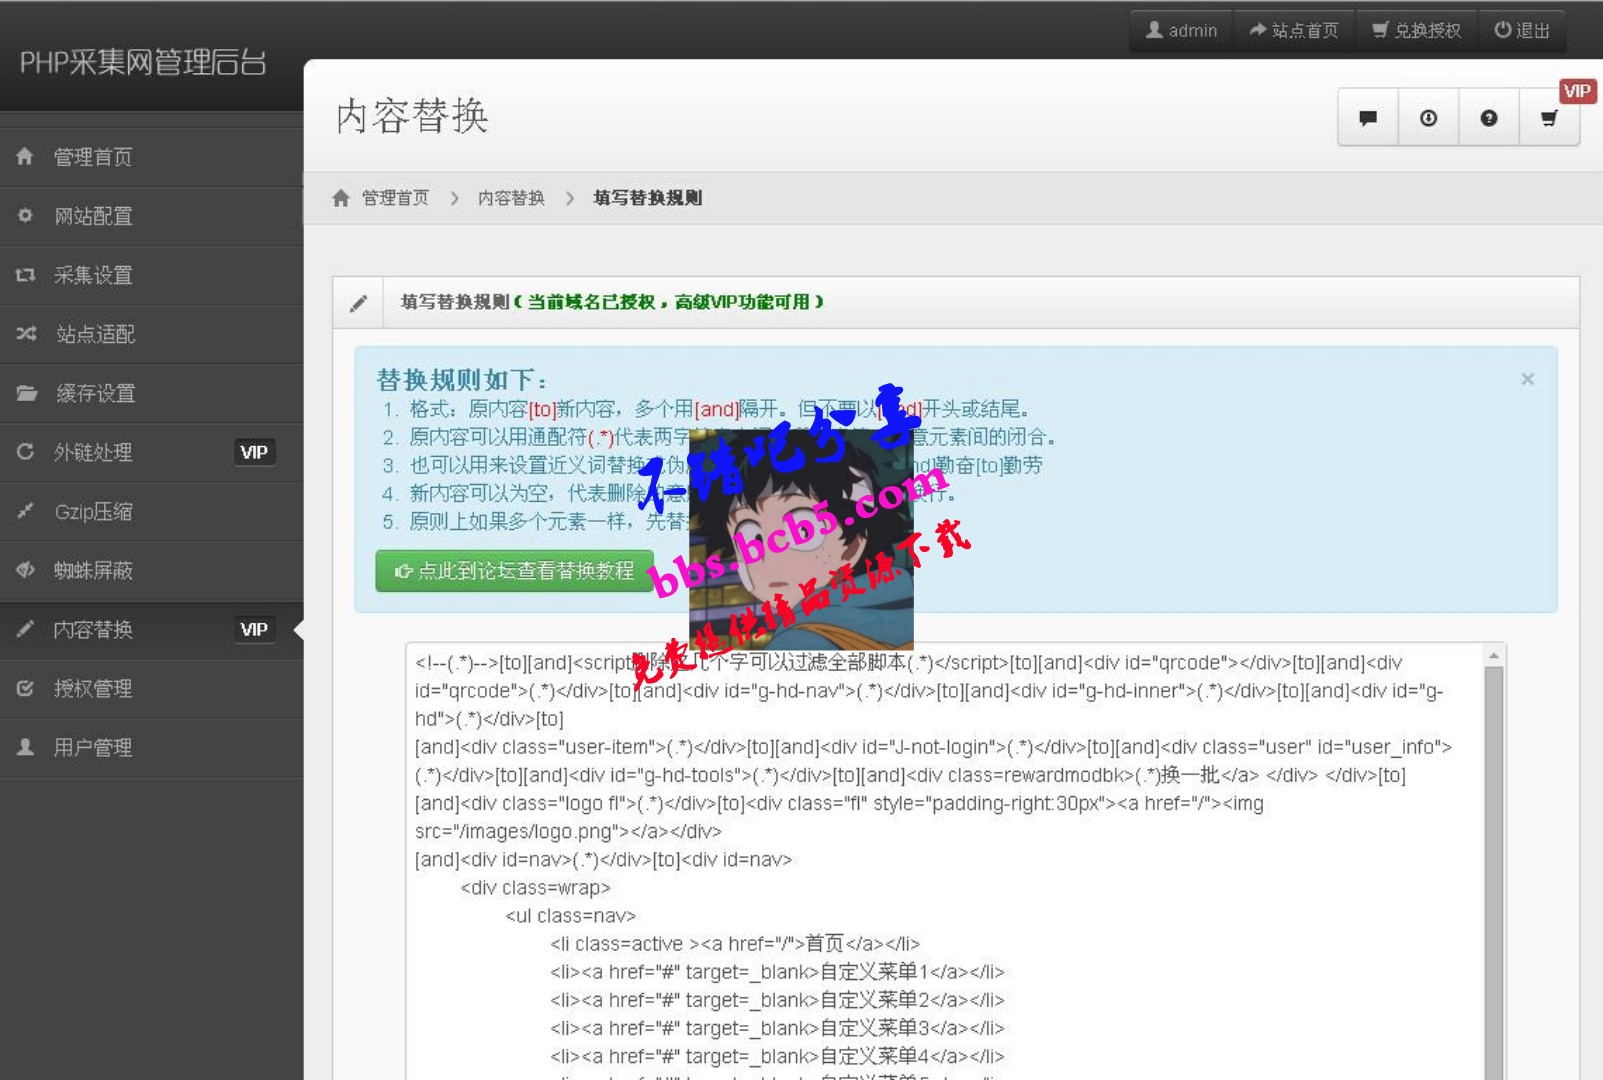This screenshot has height=1080, width=1603.
Task: Click the textarea scrollbar up arrow
Action: [x=1493, y=656]
